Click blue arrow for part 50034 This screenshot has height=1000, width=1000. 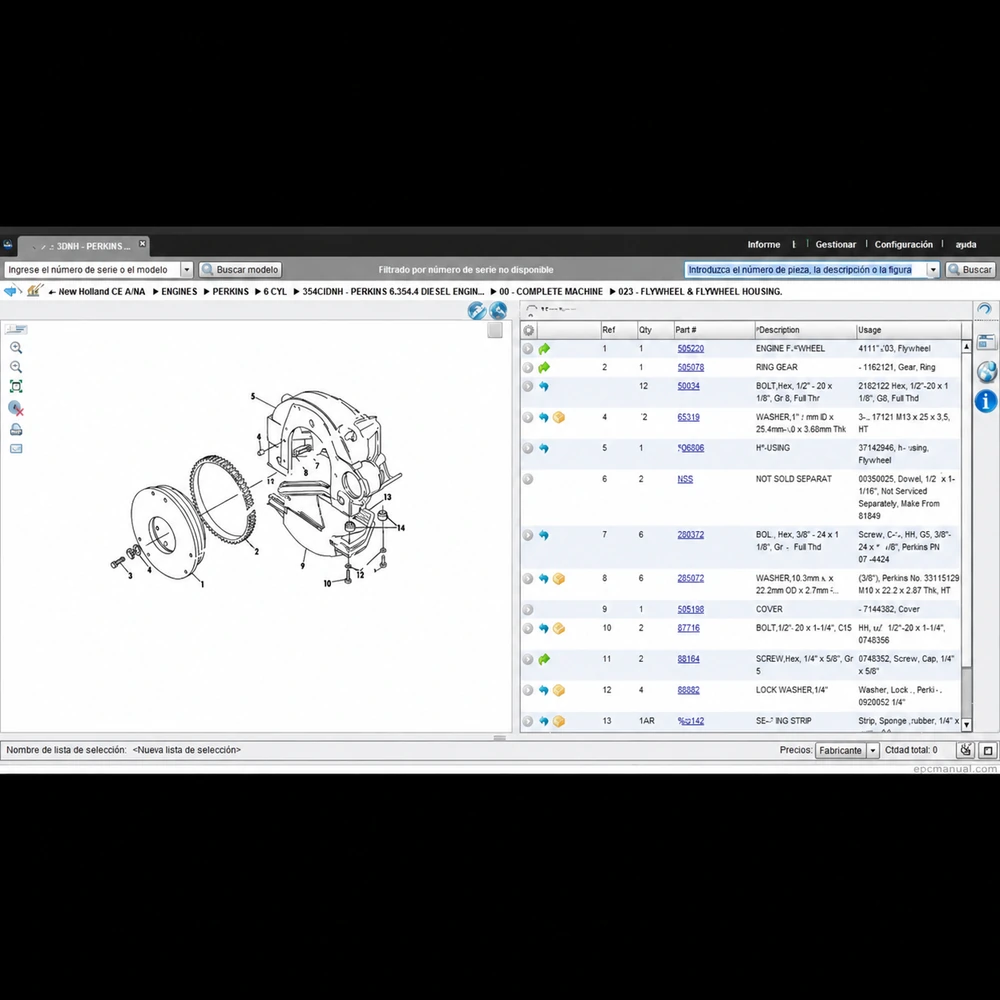click(543, 386)
